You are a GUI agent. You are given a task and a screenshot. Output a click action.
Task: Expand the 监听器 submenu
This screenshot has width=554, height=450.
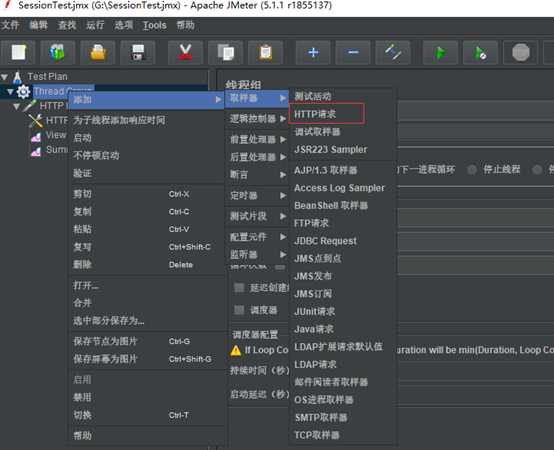coord(257,254)
